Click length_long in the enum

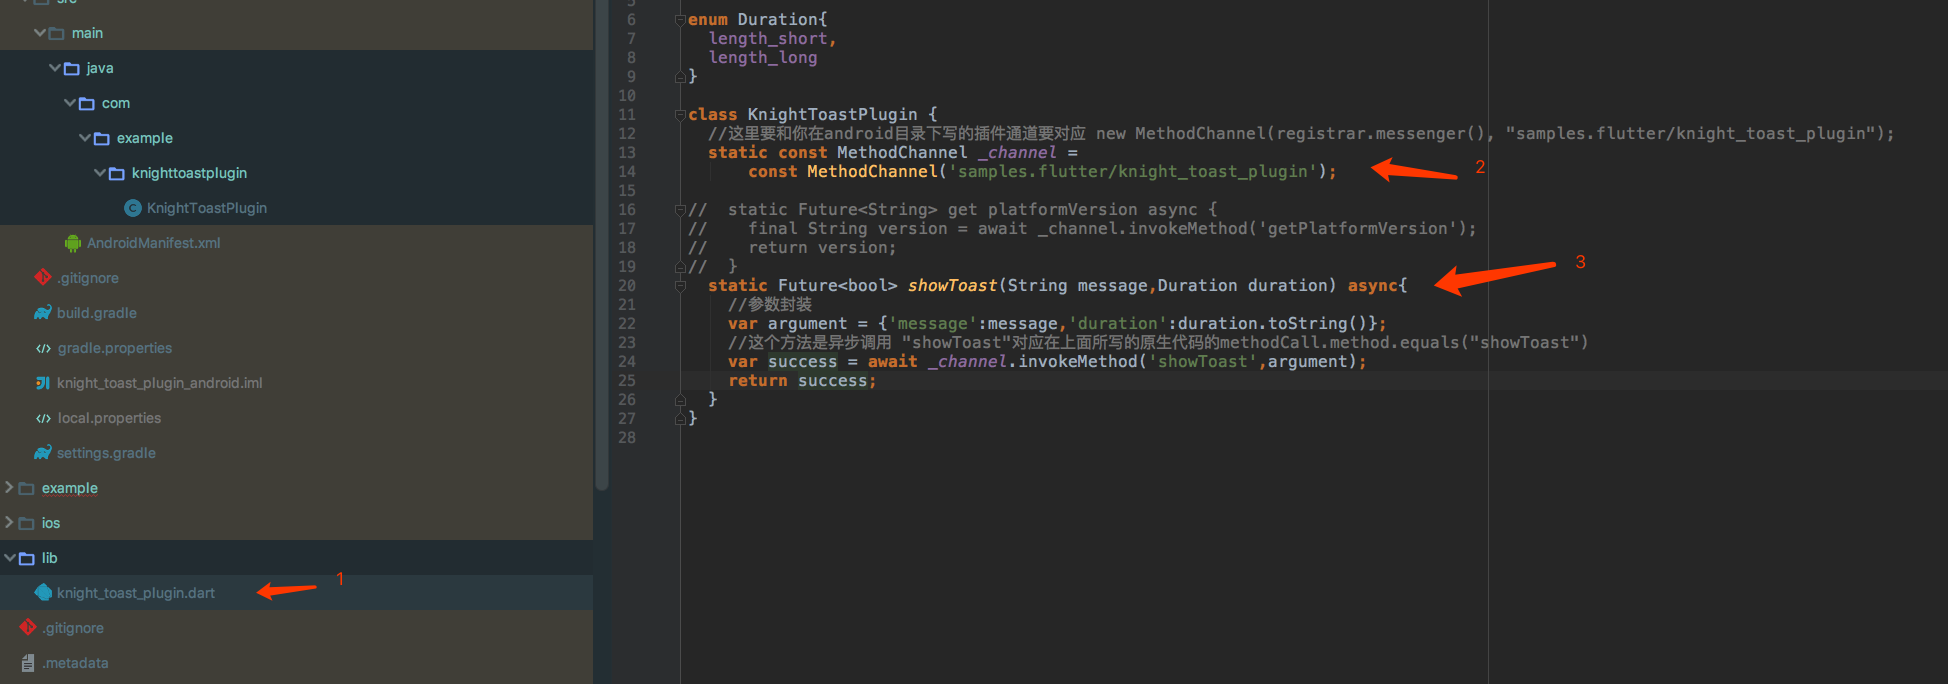[763, 58]
